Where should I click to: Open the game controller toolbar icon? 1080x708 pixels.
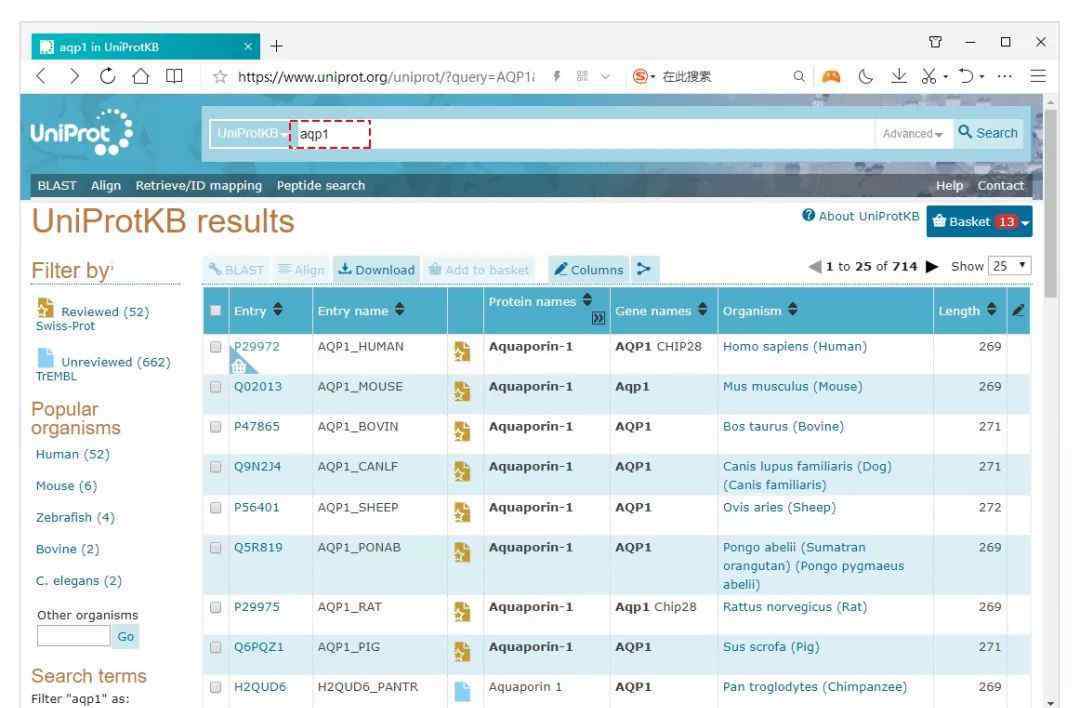click(x=831, y=76)
